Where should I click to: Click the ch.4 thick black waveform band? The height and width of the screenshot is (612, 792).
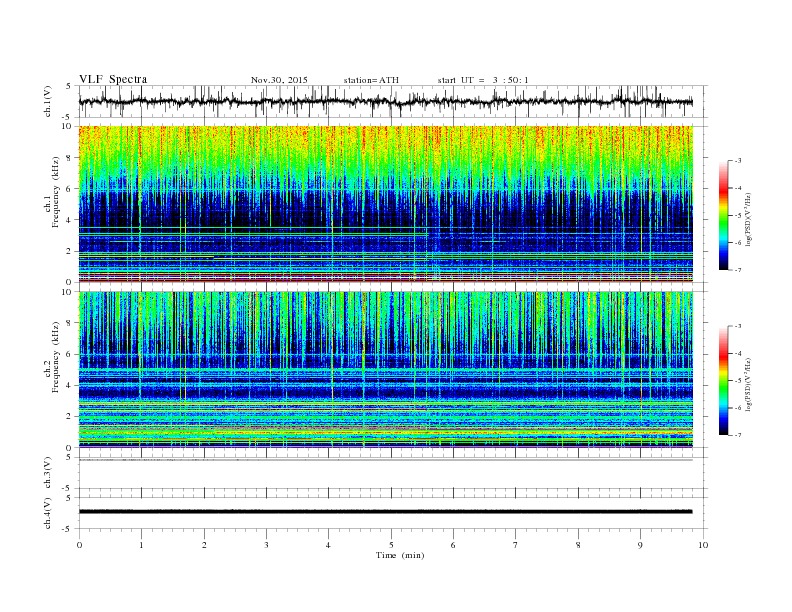pyautogui.click(x=386, y=512)
